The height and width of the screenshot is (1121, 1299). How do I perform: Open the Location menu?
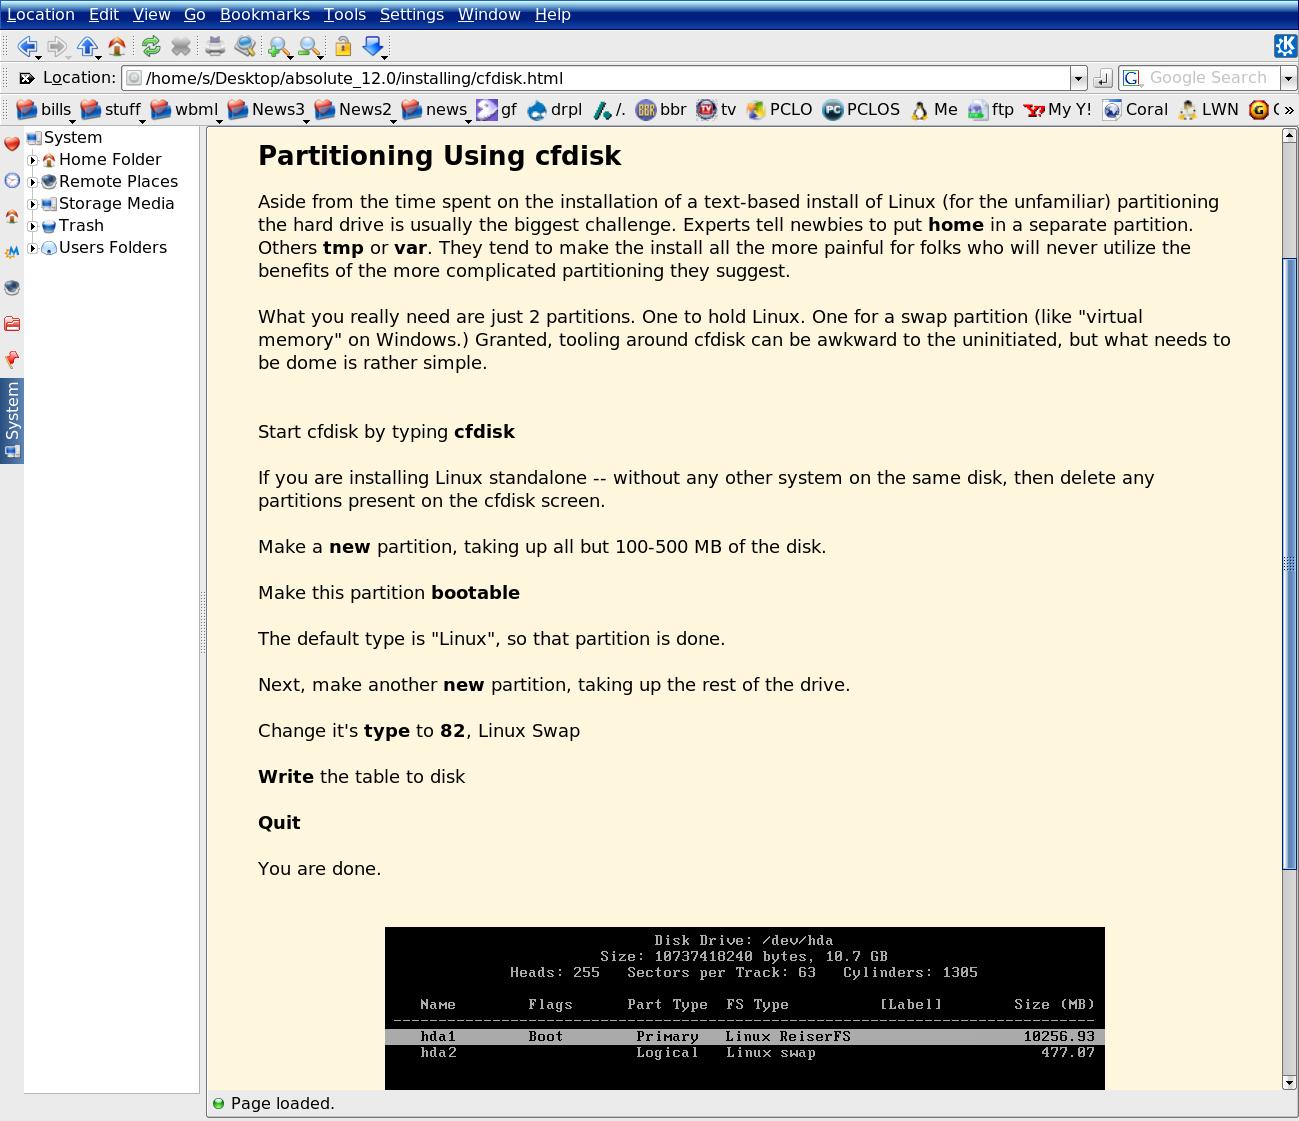[41, 15]
